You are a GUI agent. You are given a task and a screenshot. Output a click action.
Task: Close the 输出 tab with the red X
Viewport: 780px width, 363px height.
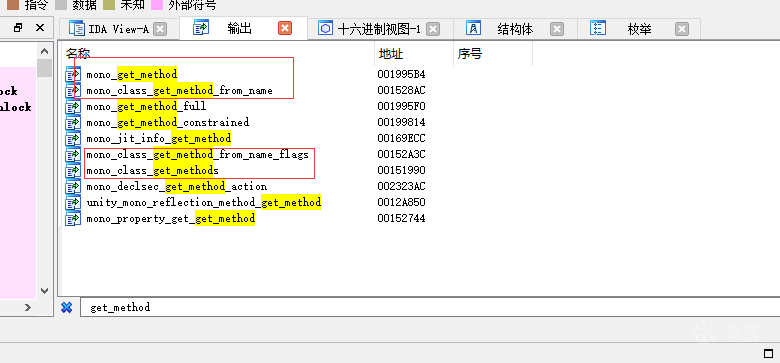(285, 29)
